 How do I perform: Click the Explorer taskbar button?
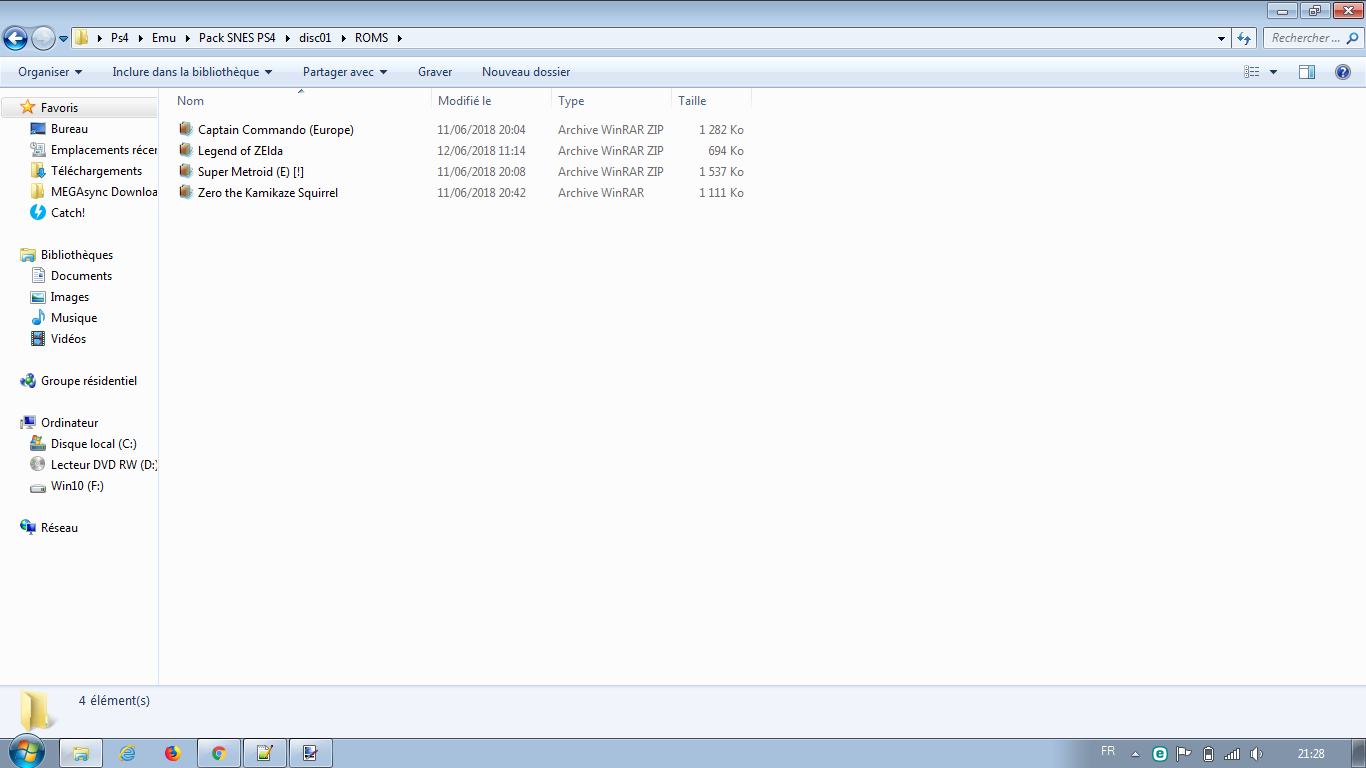(x=81, y=753)
